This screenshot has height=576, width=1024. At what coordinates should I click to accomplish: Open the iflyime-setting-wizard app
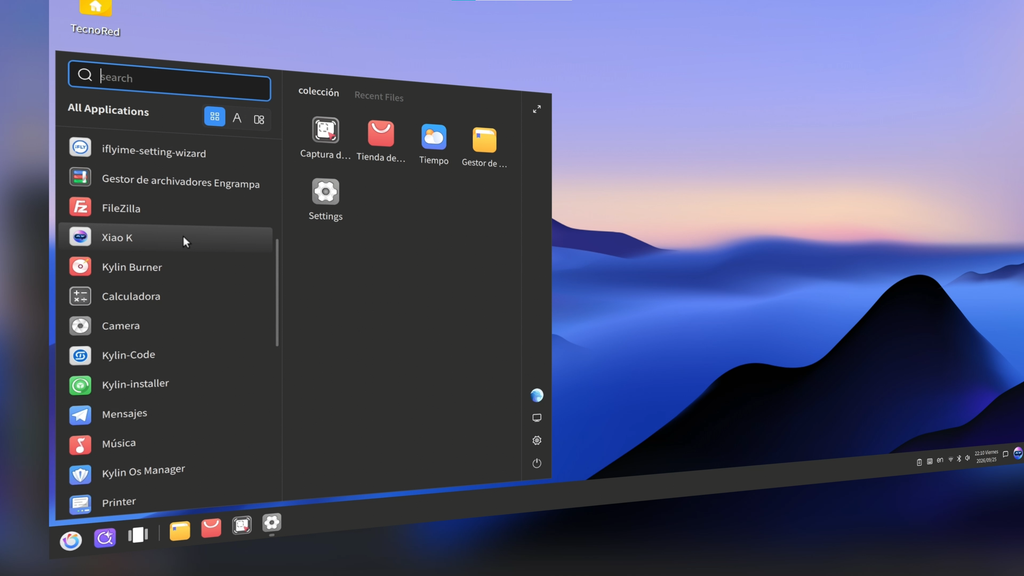point(166,150)
